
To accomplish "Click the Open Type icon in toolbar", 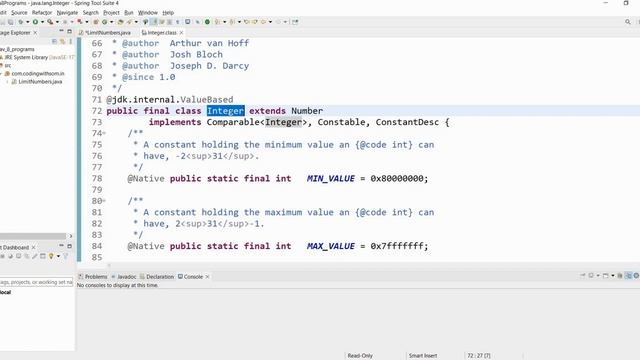I will [x=120, y=22].
